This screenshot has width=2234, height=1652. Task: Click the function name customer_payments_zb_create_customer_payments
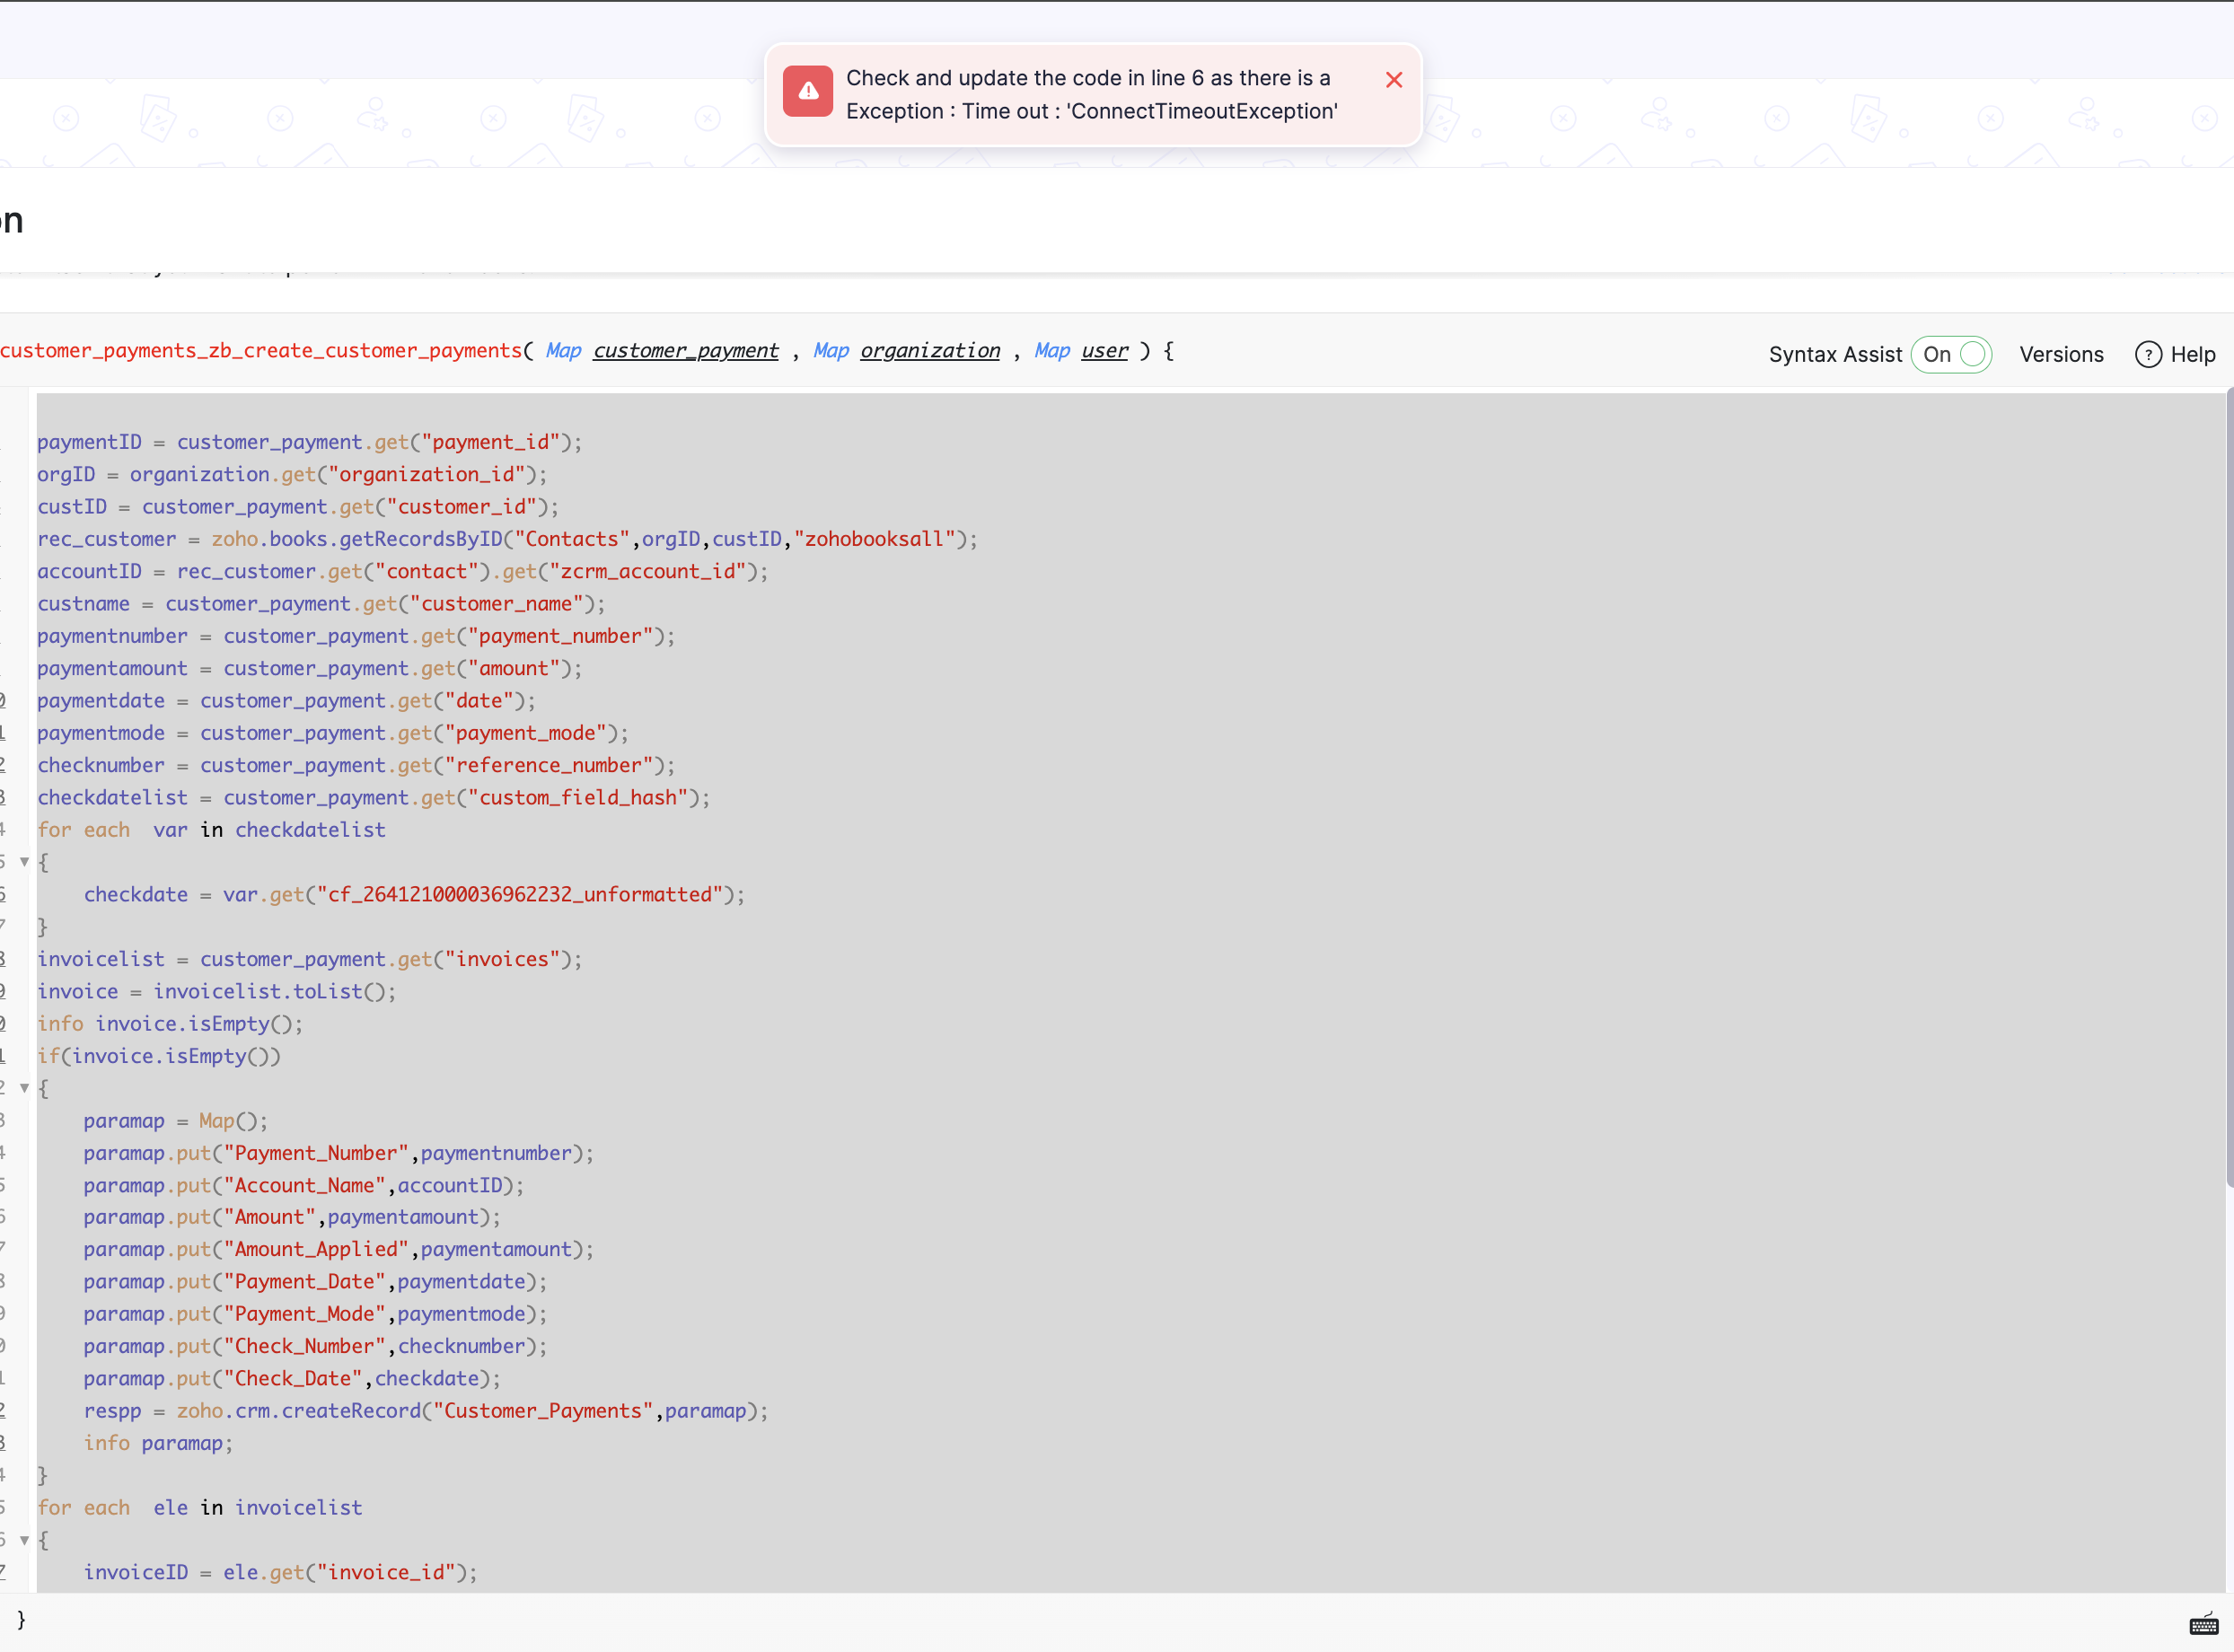click(x=260, y=351)
